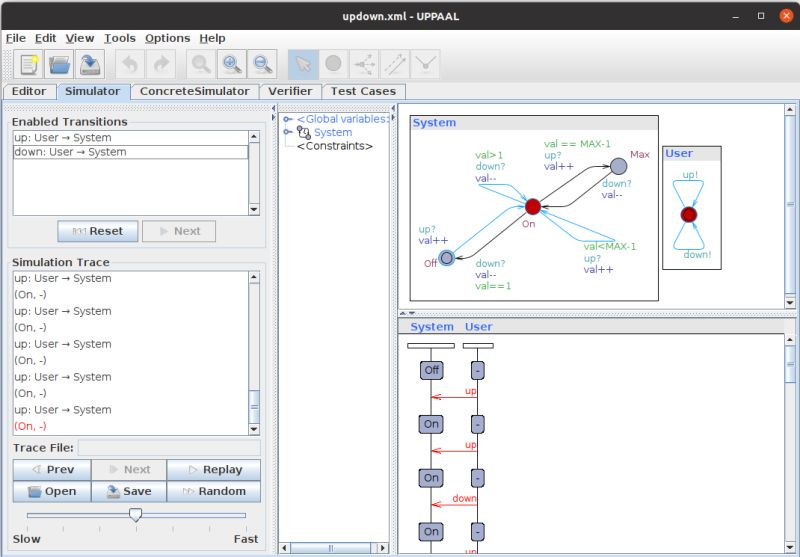This screenshot has height=557, width=800.
Task: Click the Reset button
Action: 97,231
